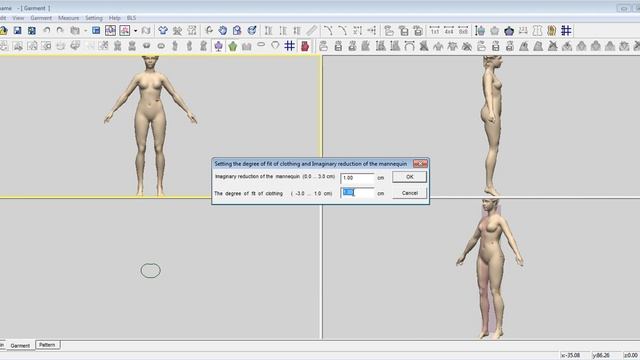The image size is (640, 360).
Task: Click Cancel in the fit settings dialog
Action: (x=409, y=193)
